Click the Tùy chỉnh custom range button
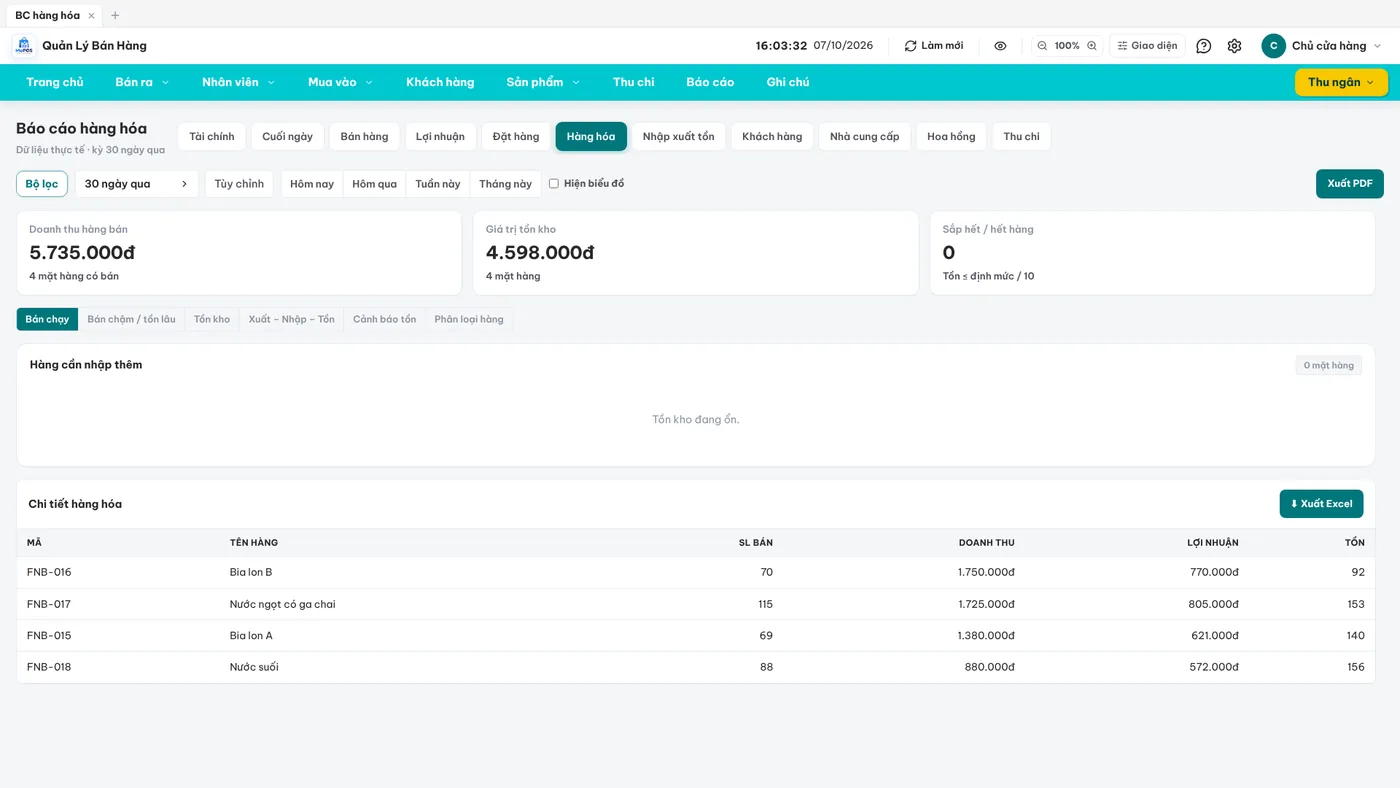Viewport: 1400px width, 788px height. (x=239, y=184)
